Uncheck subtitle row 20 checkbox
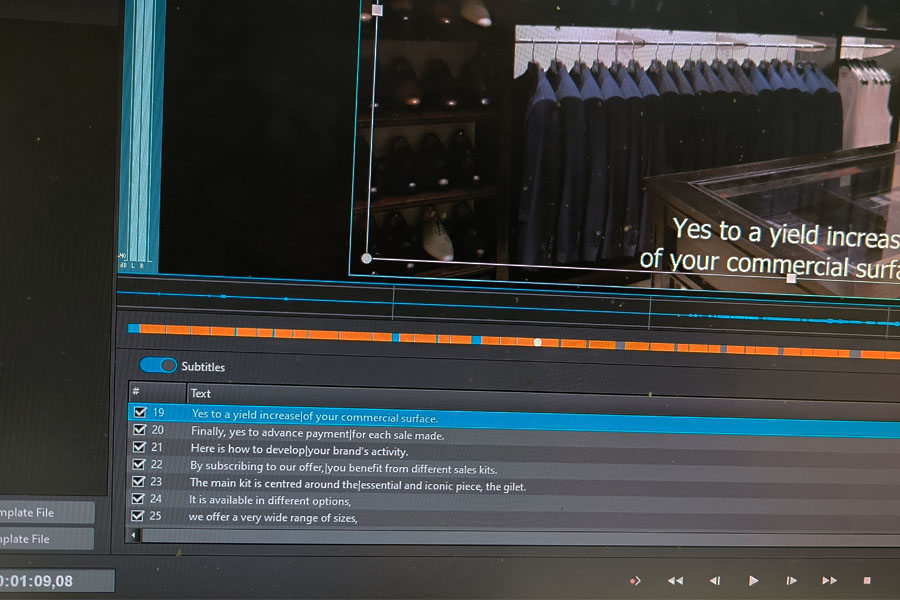The width and height of the screenshot is (900, 600). [x=139, y=429]
